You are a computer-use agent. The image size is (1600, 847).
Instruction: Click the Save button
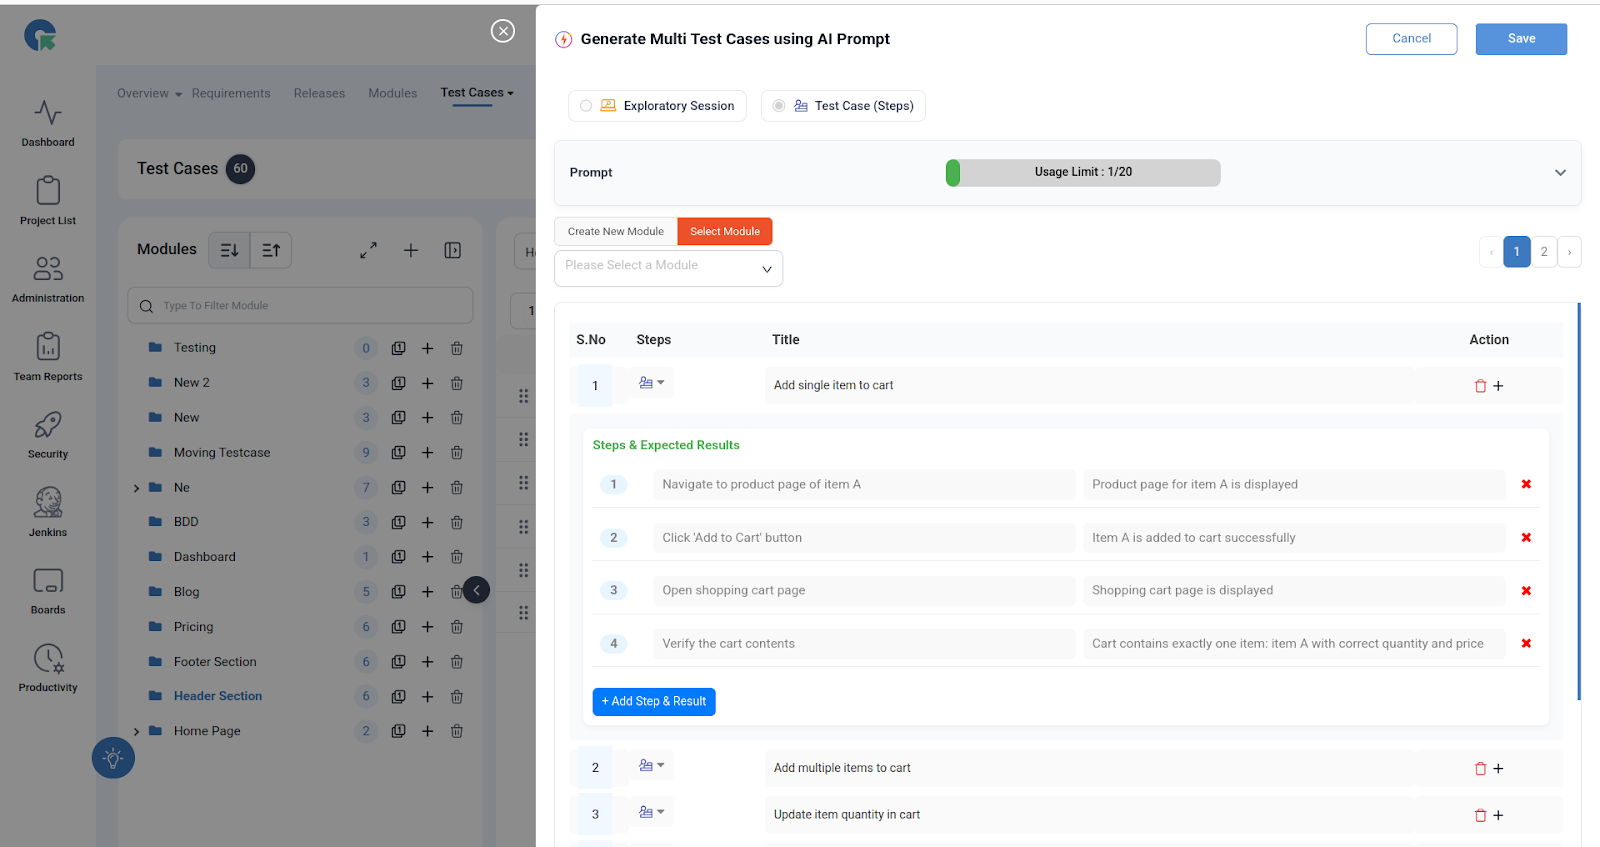pyautogui.click(x=1520, y=39)
